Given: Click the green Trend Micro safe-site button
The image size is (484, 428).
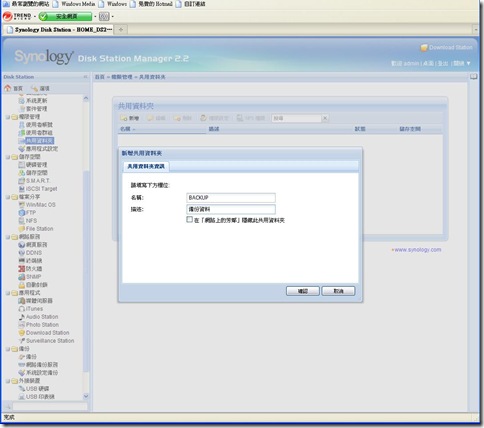Looking at the screenshot, I should click(x=65, y=16).
